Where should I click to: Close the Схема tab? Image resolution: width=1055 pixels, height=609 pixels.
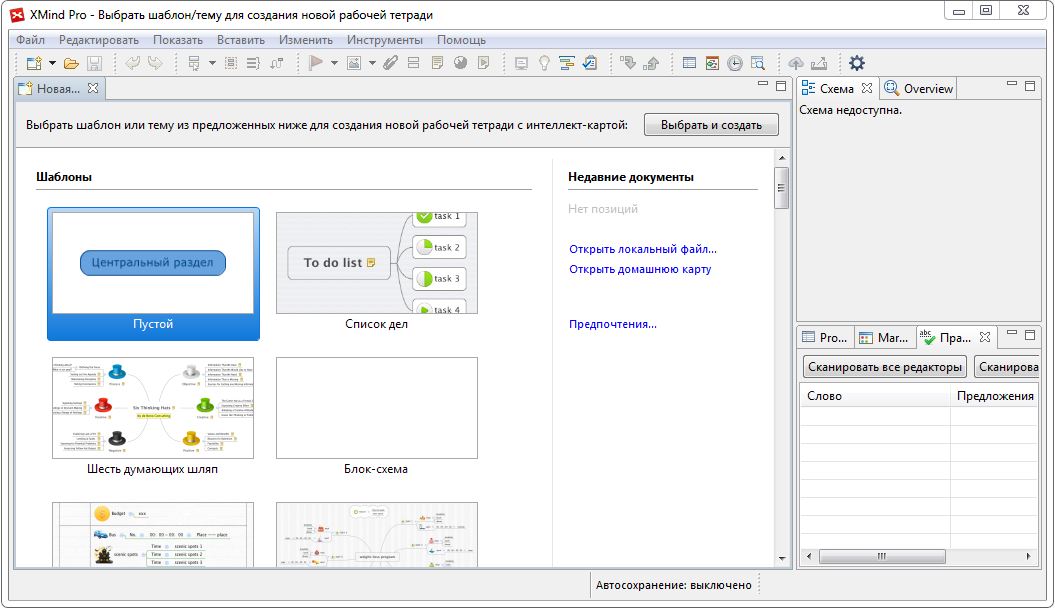pos(867,89)
